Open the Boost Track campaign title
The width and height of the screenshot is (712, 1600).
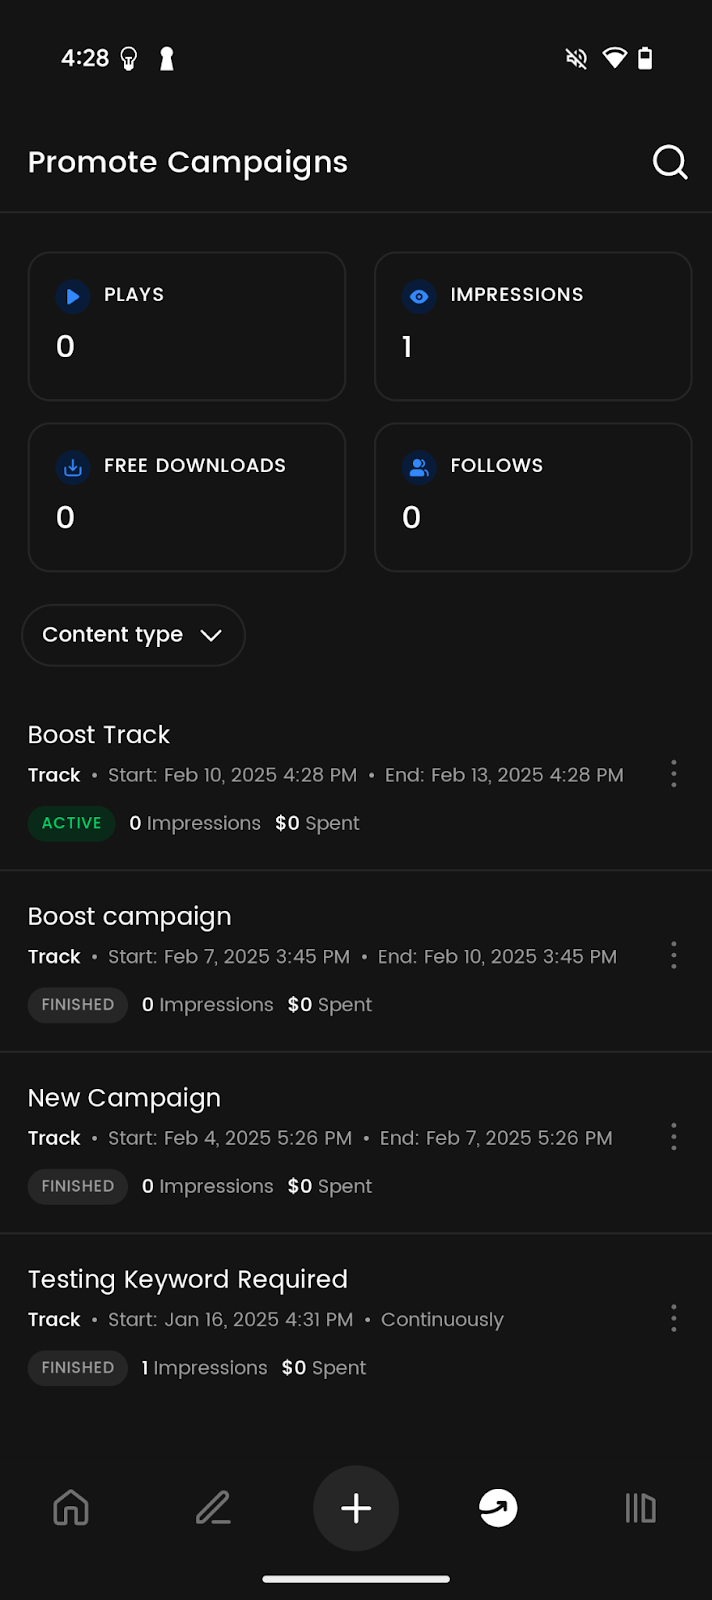pyautogui.click(x=99, y=735)
